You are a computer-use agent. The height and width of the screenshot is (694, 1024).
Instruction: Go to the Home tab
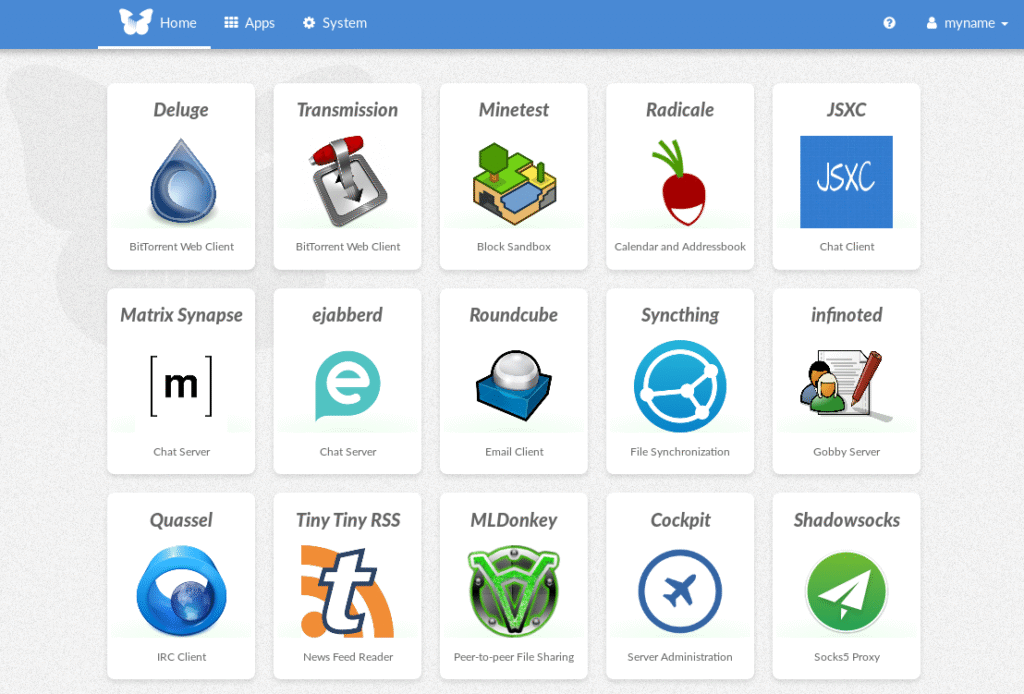coord(158,23)
